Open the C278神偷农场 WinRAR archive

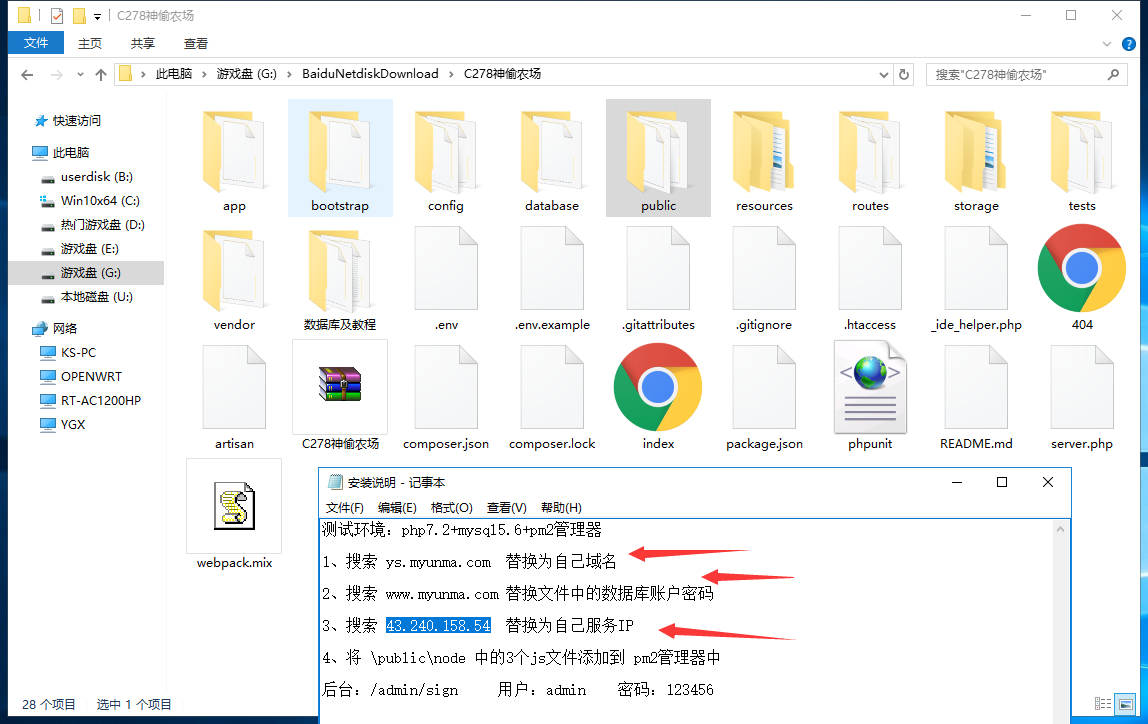click(340, 388)
